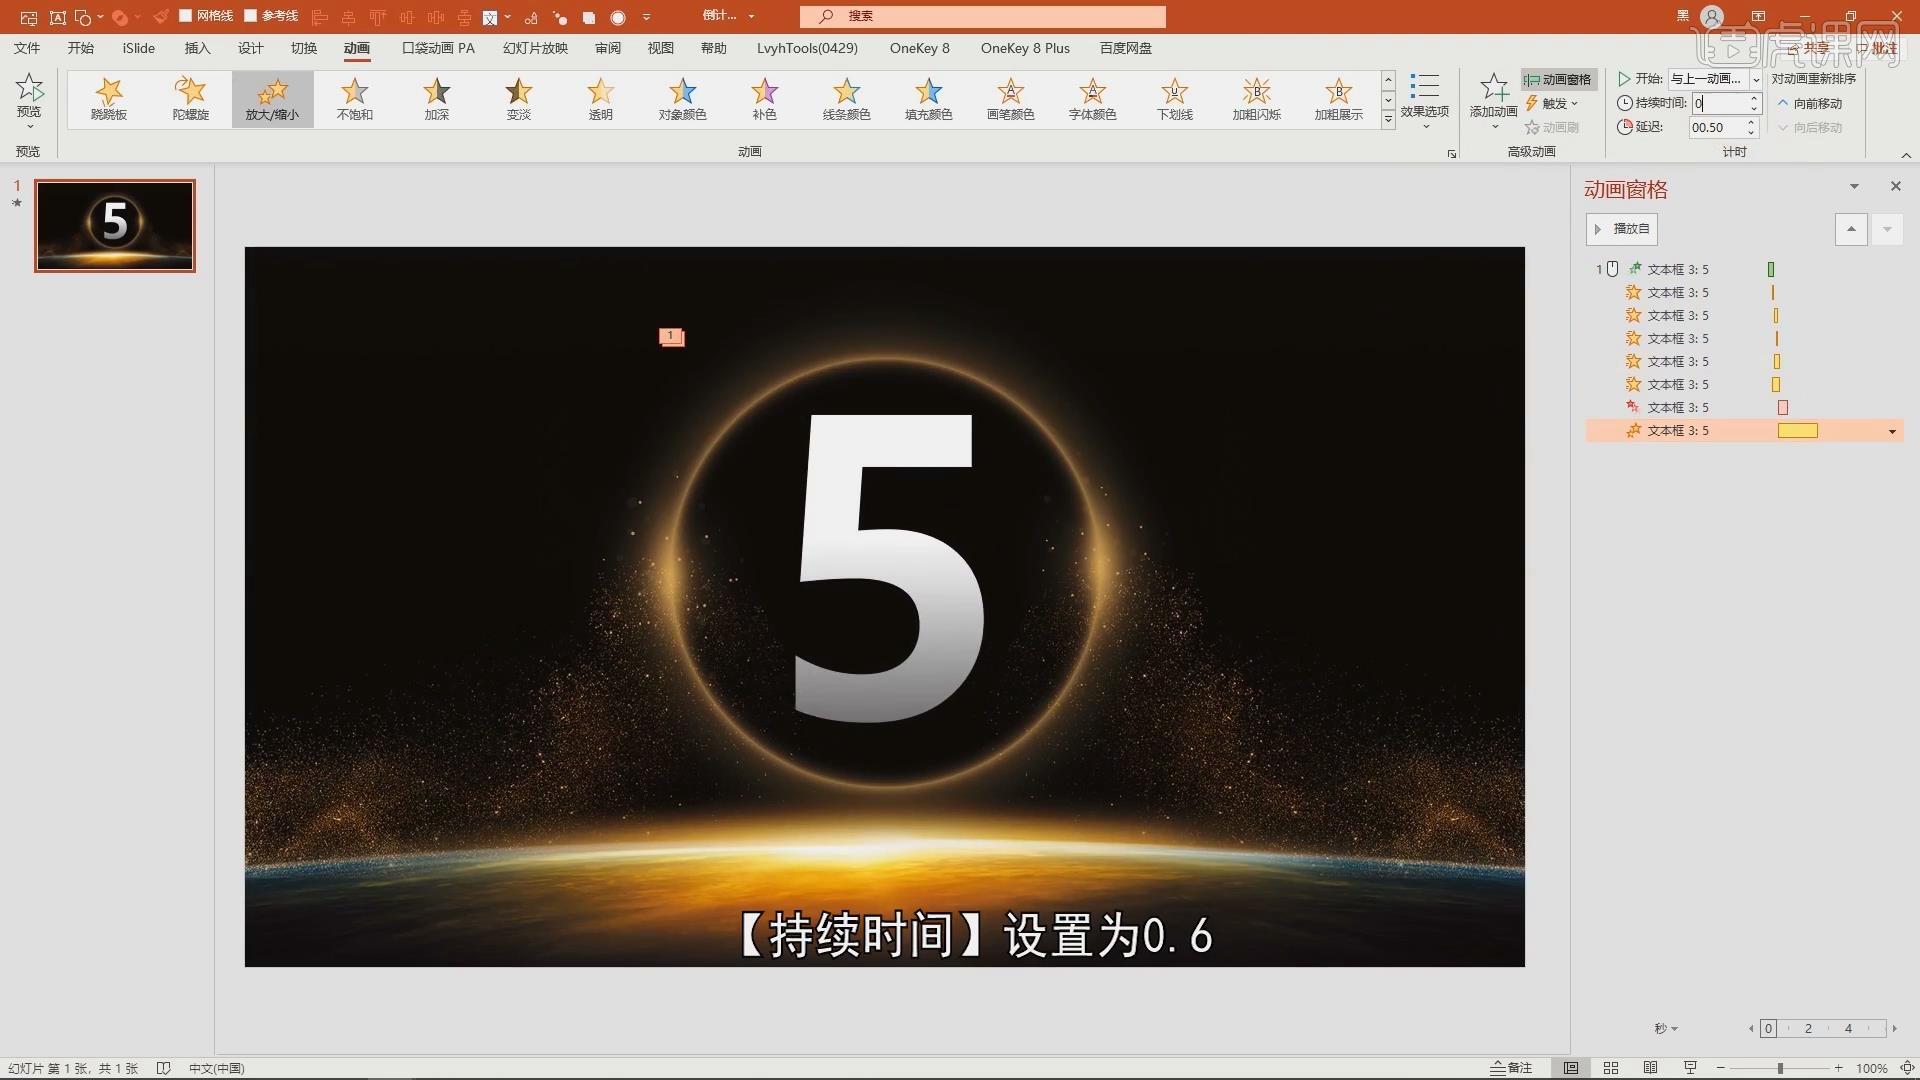Expand animation pane for 文本框 3:5 last entry

(x=1895, y=430)
